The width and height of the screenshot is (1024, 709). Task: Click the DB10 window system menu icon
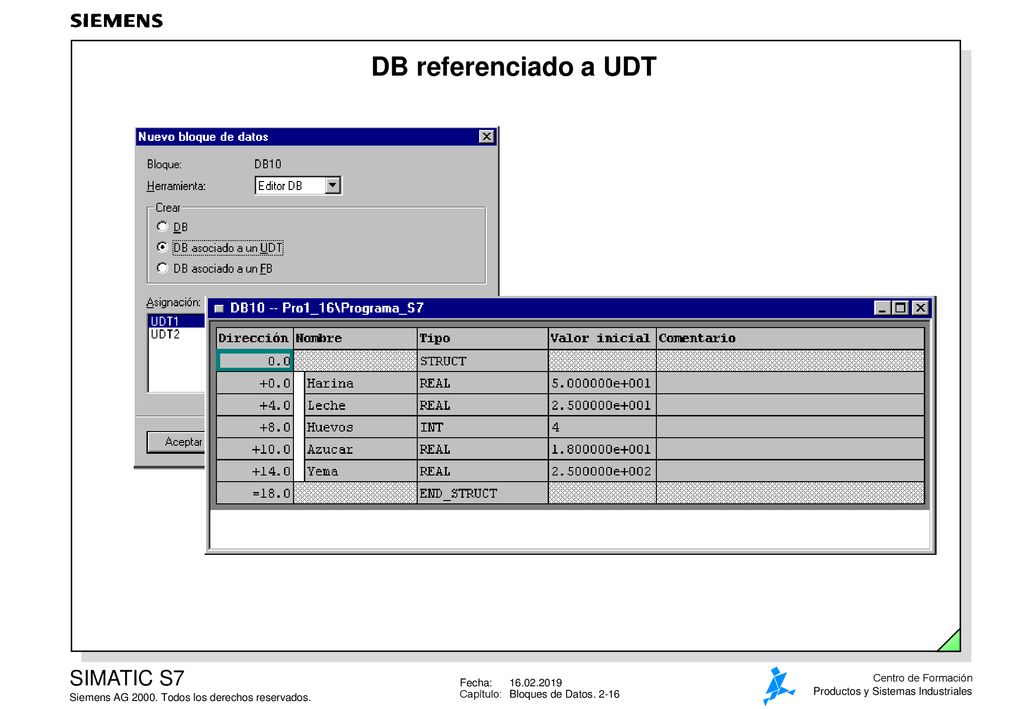pyautogui.click(x=219, y=308)
